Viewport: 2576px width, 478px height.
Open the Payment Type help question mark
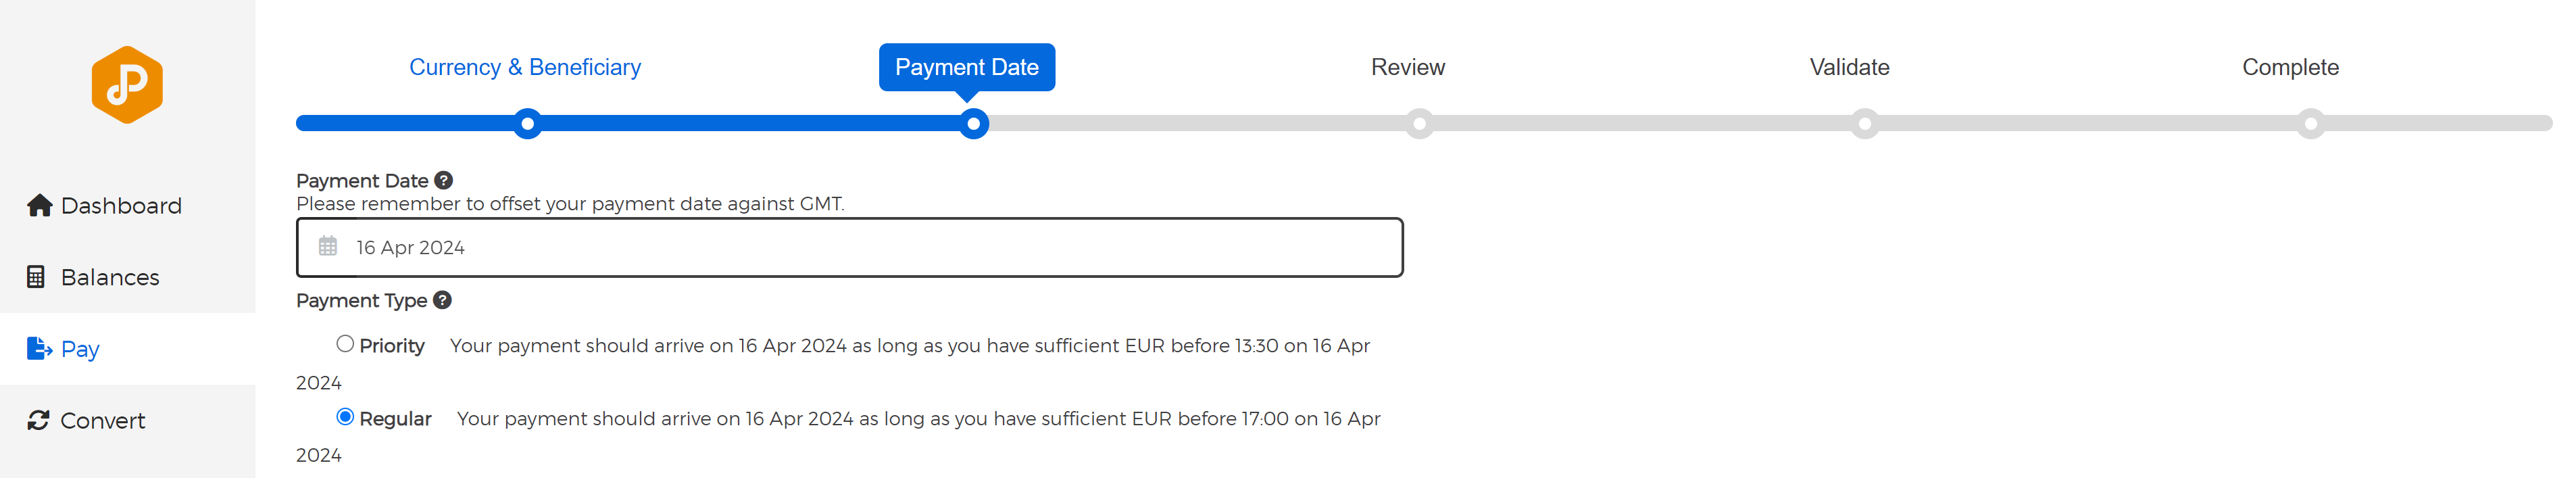pos(442,300)
